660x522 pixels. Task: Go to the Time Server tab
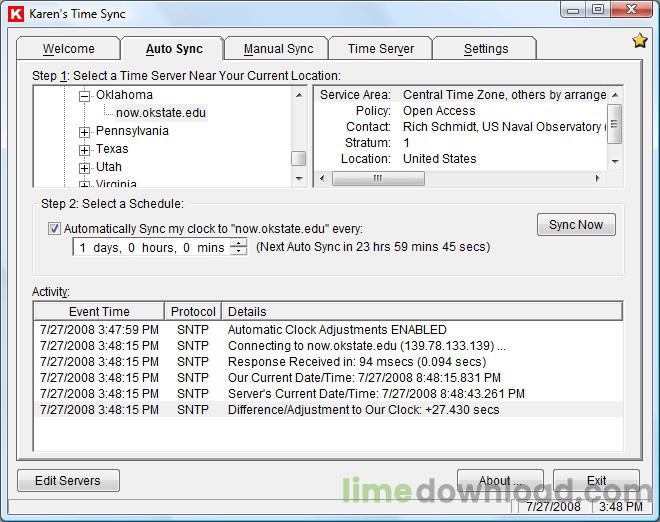(x=381, y=49)
